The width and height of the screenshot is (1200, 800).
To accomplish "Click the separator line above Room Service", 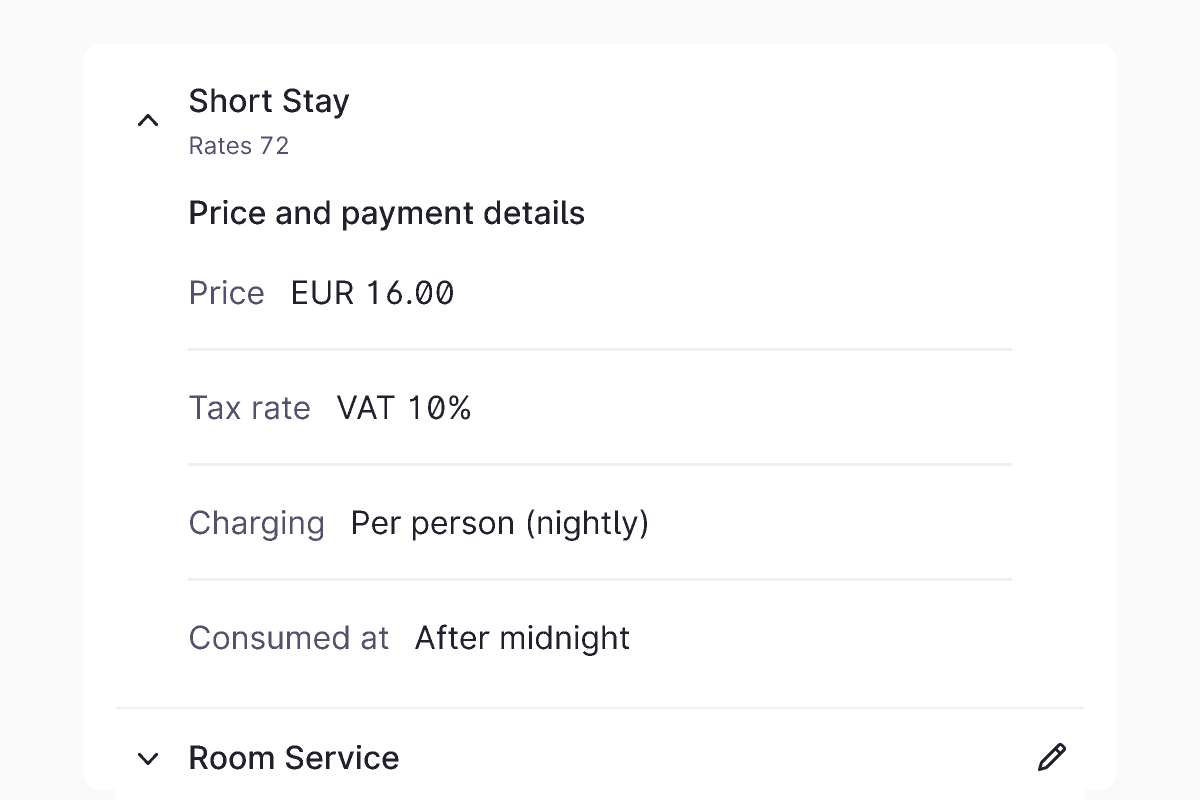I will 600,708.
